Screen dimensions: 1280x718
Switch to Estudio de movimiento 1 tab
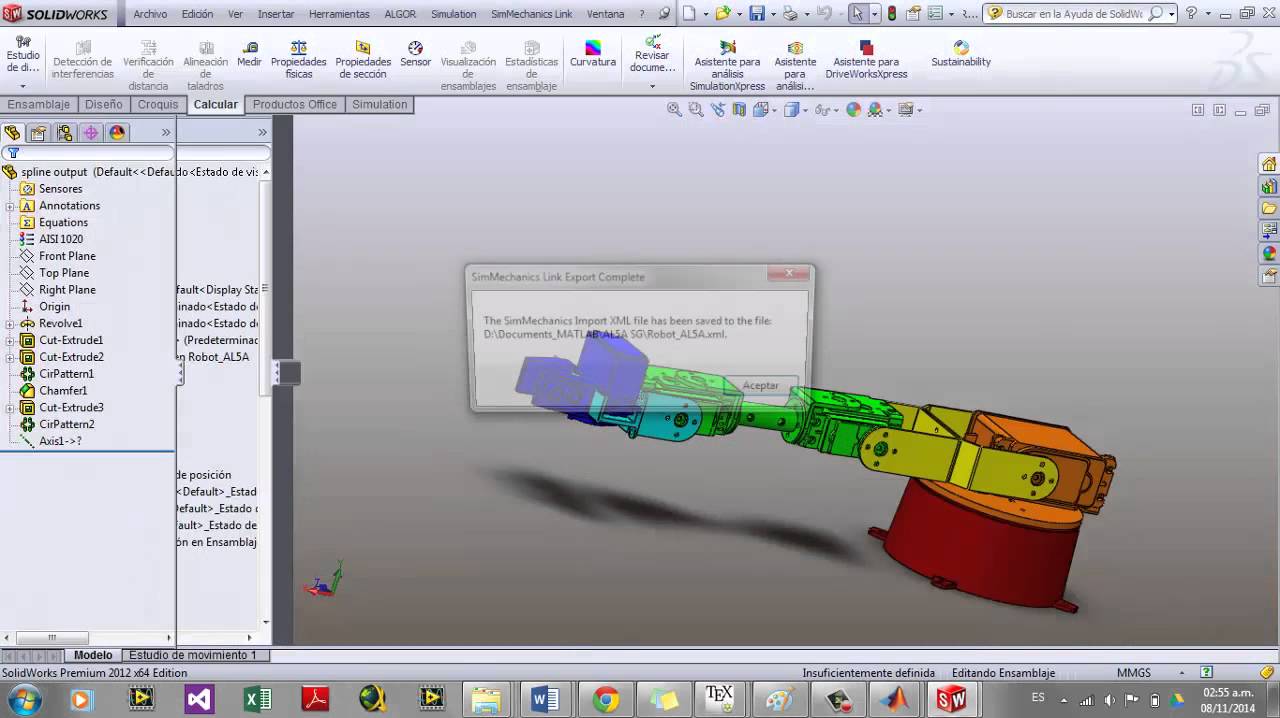tap(193, 655)
